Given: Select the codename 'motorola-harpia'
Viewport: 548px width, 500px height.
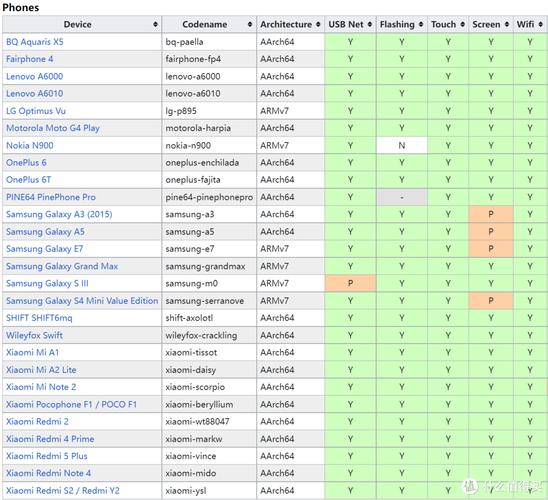Looking at the screenshot, I should point(198,128).
